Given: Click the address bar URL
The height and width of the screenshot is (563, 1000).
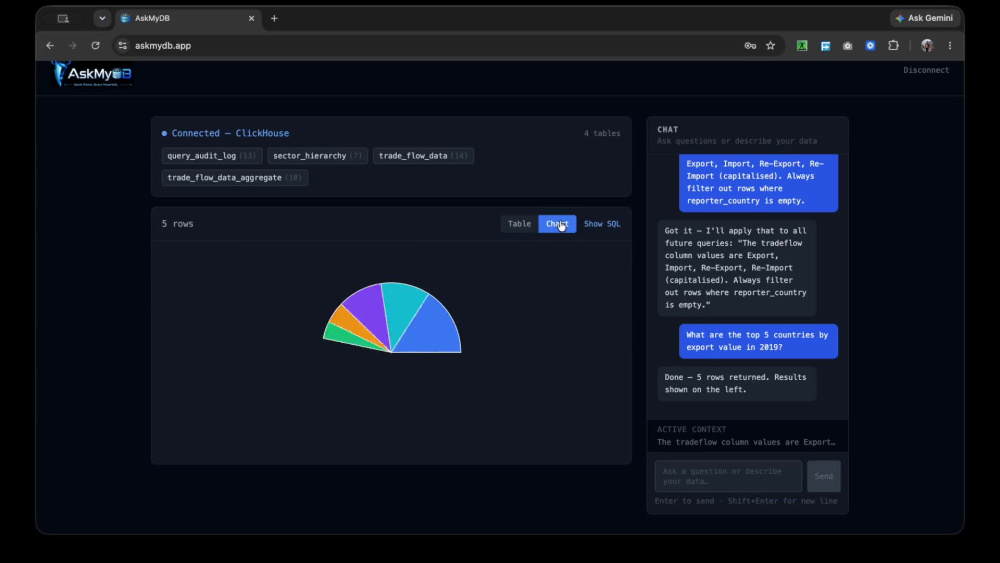Looking at the screenshot, I should point(163,45).
